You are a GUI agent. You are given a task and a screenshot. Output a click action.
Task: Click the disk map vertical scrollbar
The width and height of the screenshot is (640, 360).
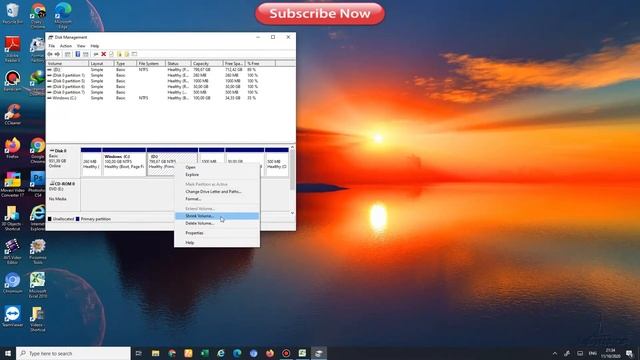pos(292,180)
